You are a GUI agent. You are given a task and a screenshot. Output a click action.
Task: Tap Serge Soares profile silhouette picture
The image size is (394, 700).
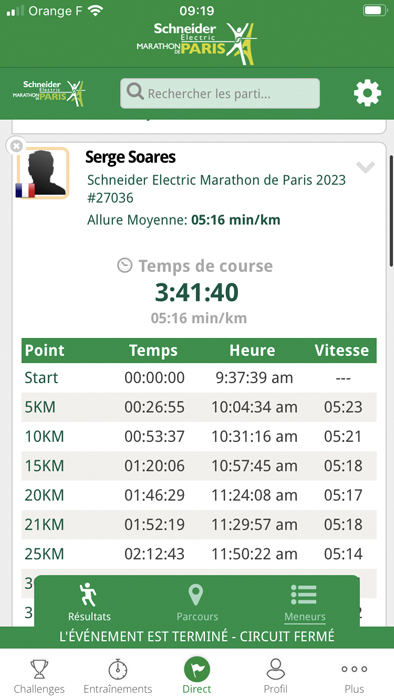click(x=43, y=173)
